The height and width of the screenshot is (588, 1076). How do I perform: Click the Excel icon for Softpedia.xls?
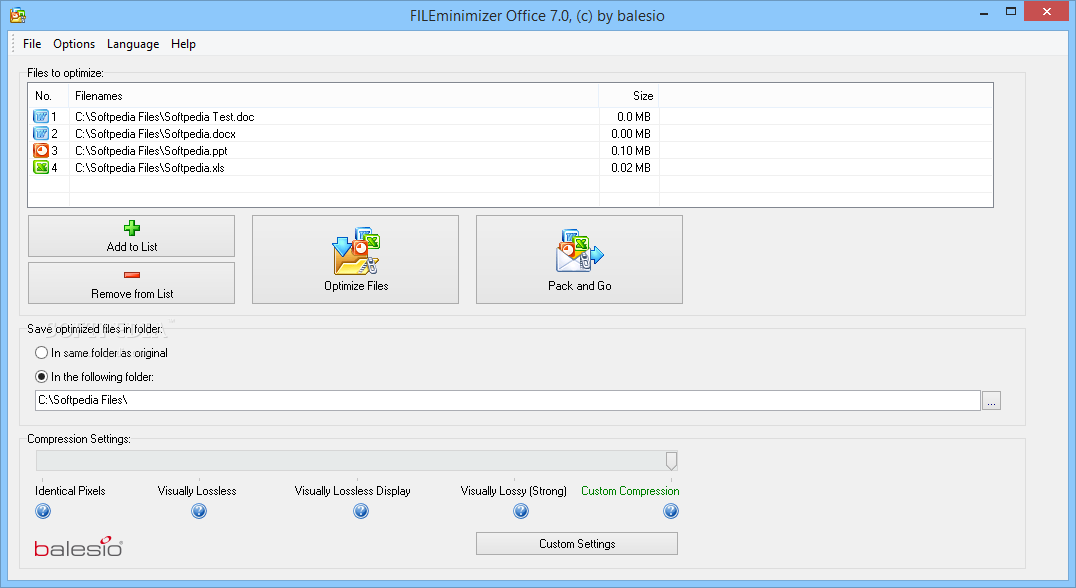(x=40, y=167)
